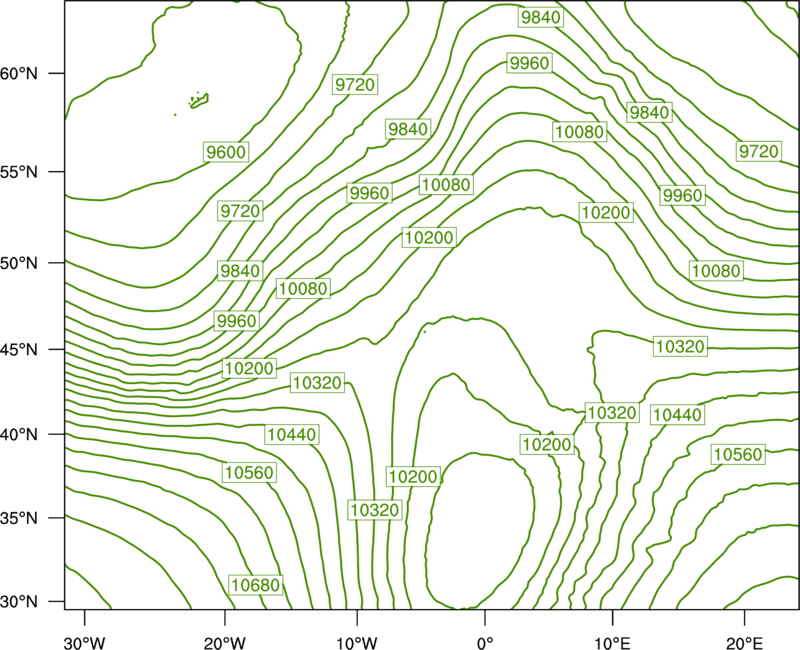Click the 9720 label near 59°N 10°W
The image size is (800, 650).
point(355,84)
